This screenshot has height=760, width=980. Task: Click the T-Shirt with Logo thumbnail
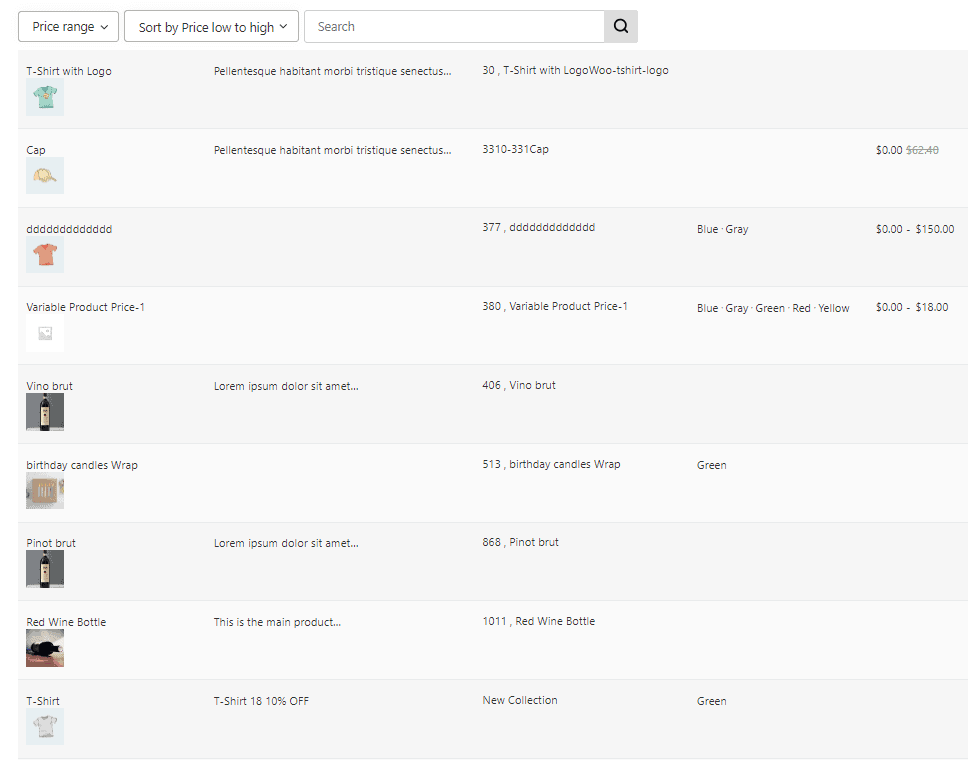coord(44,97)
